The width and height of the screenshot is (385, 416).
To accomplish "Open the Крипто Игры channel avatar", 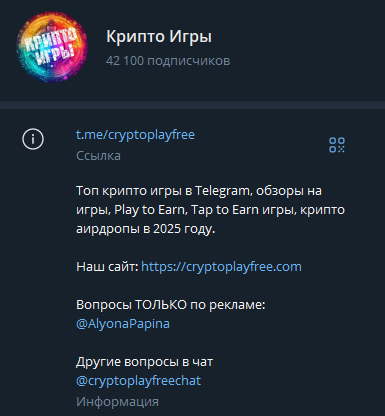I will click(x=52, y=47).
